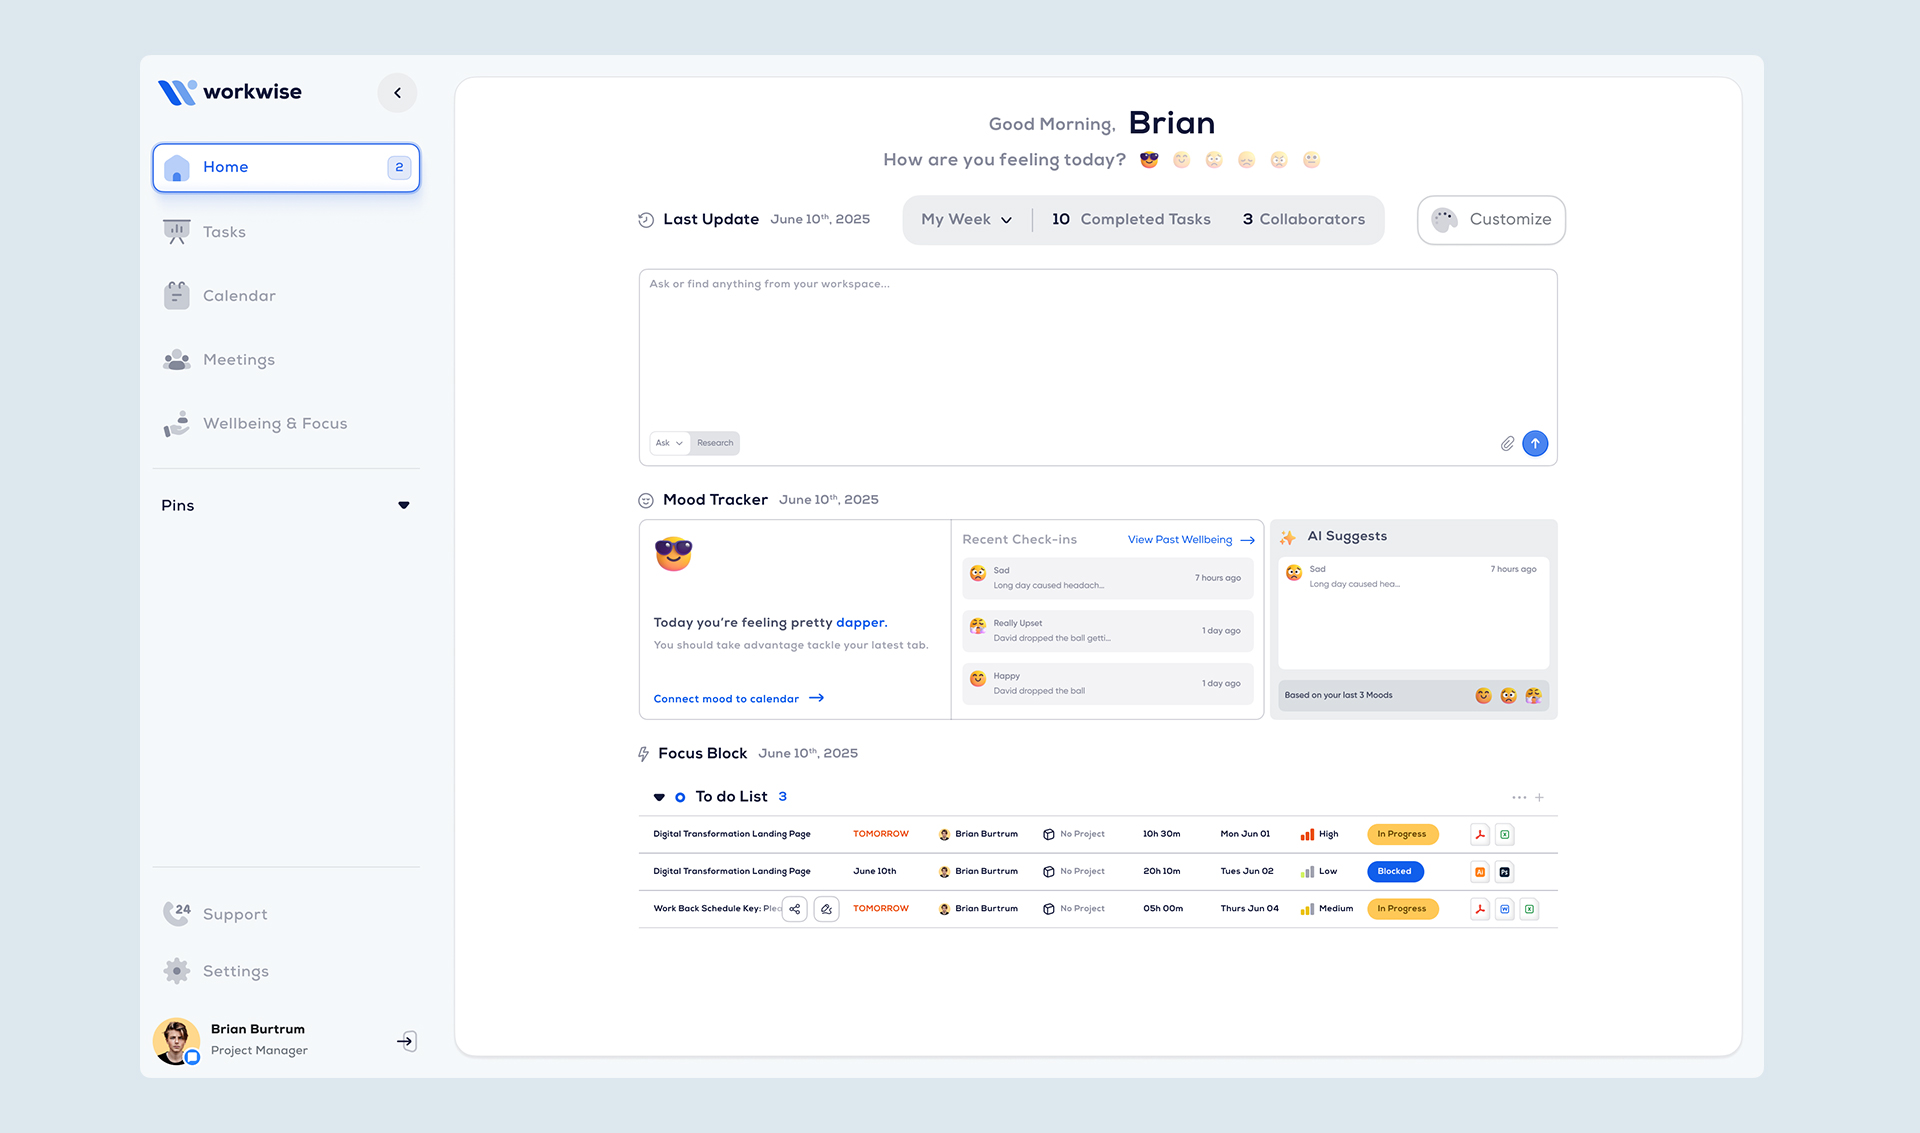Screen dimensions: 1920x1133
Task: Open the PDF attached to Digital Transformation Landing Page
Action: (1480, 834)
